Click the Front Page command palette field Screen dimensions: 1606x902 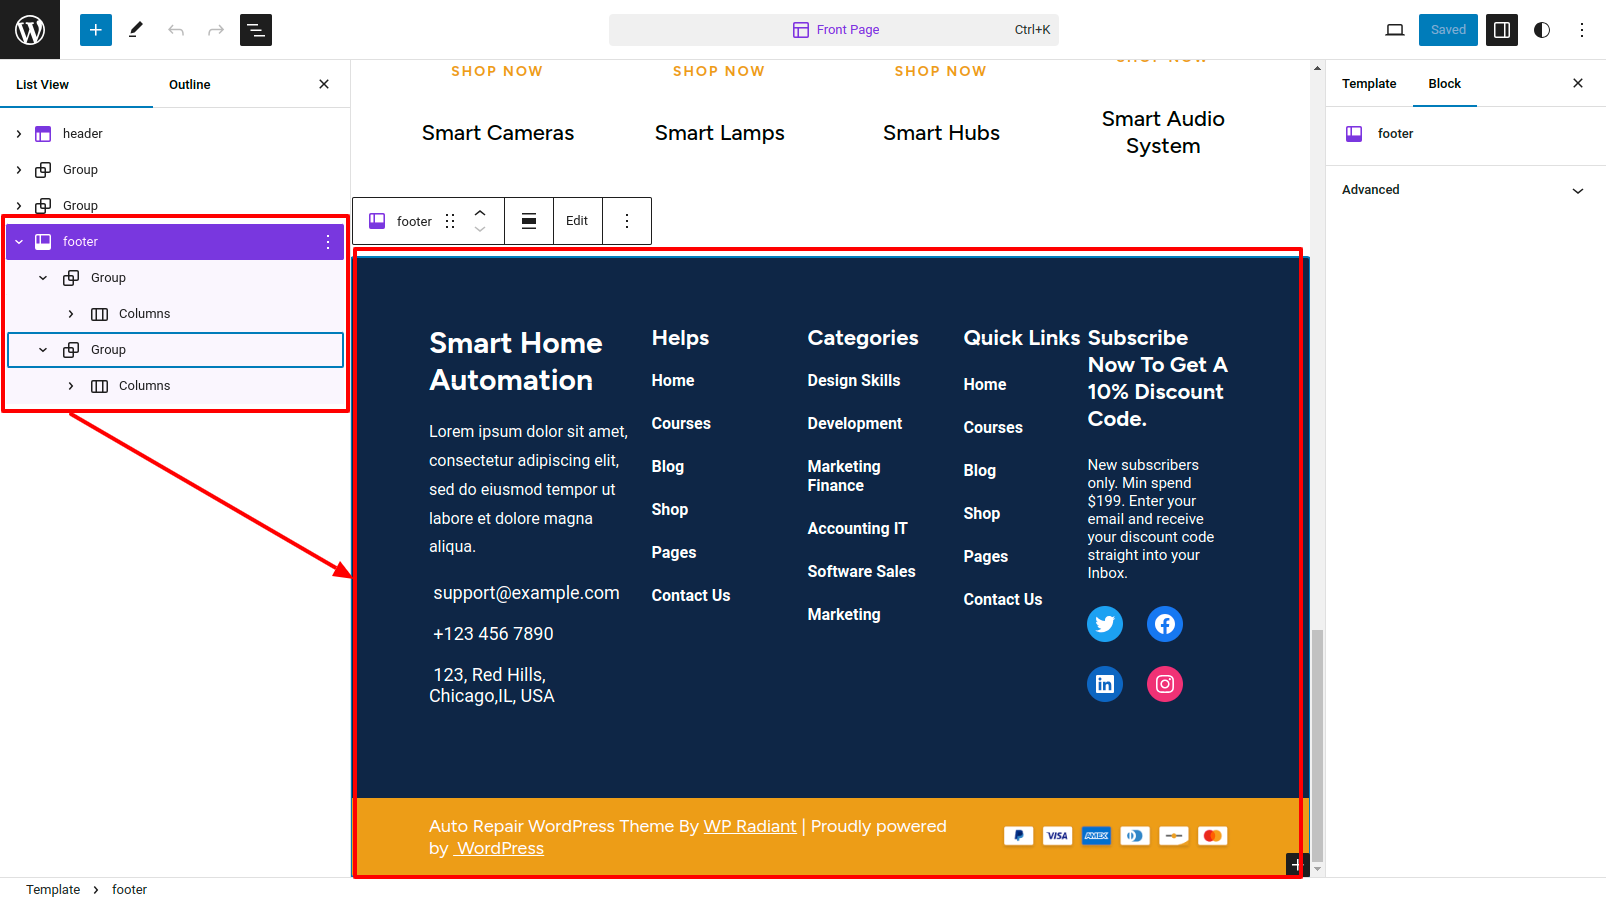click(x=833, y=30)
